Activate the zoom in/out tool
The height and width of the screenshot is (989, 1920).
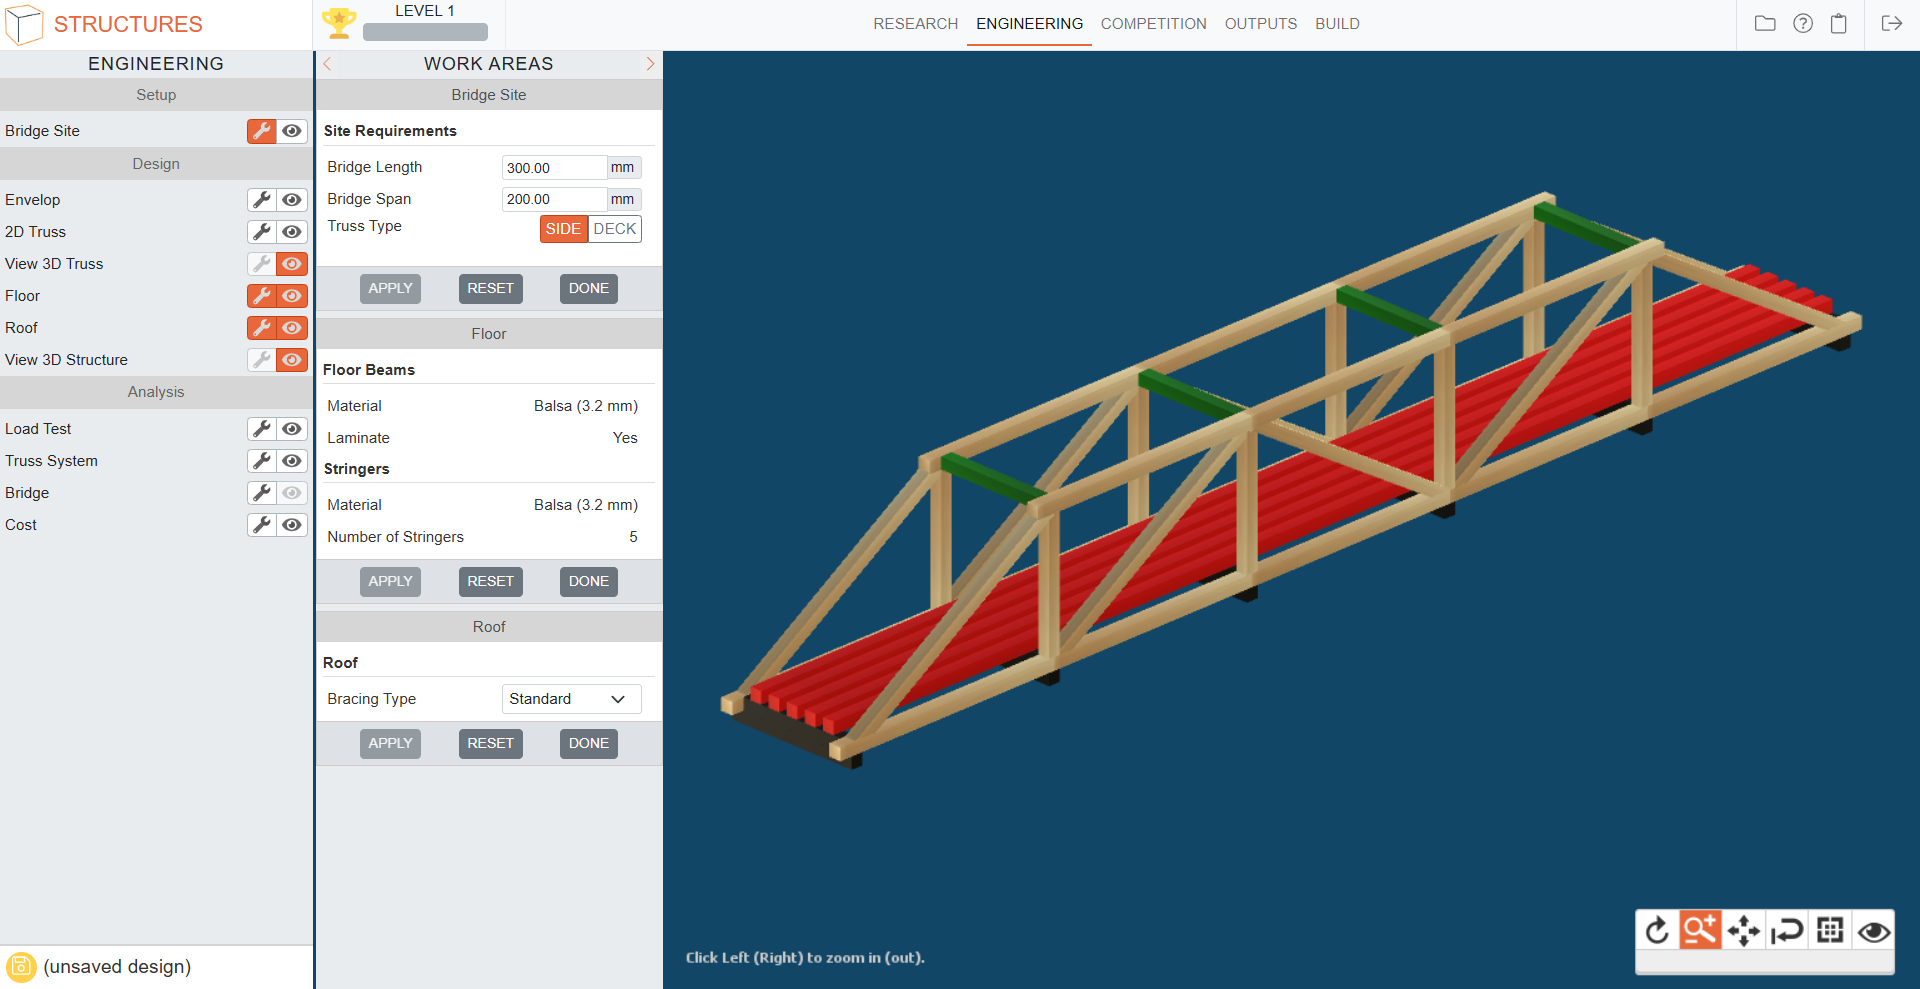(x=1700, y=931)
